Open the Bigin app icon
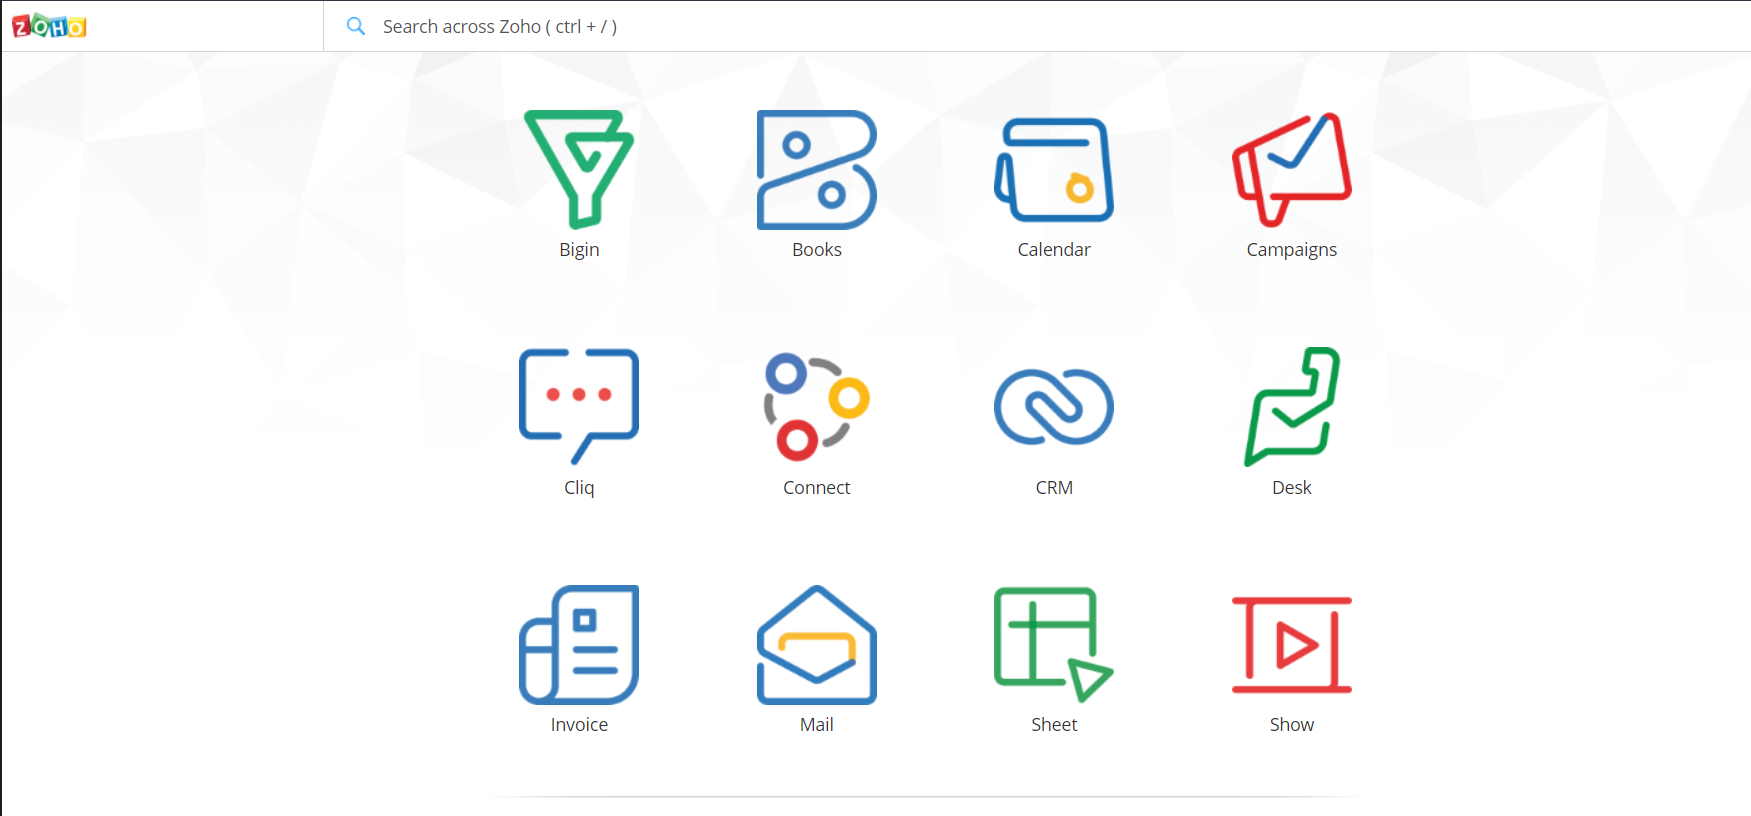Viewport: 1751px width, 816px height. pos(579,169)
